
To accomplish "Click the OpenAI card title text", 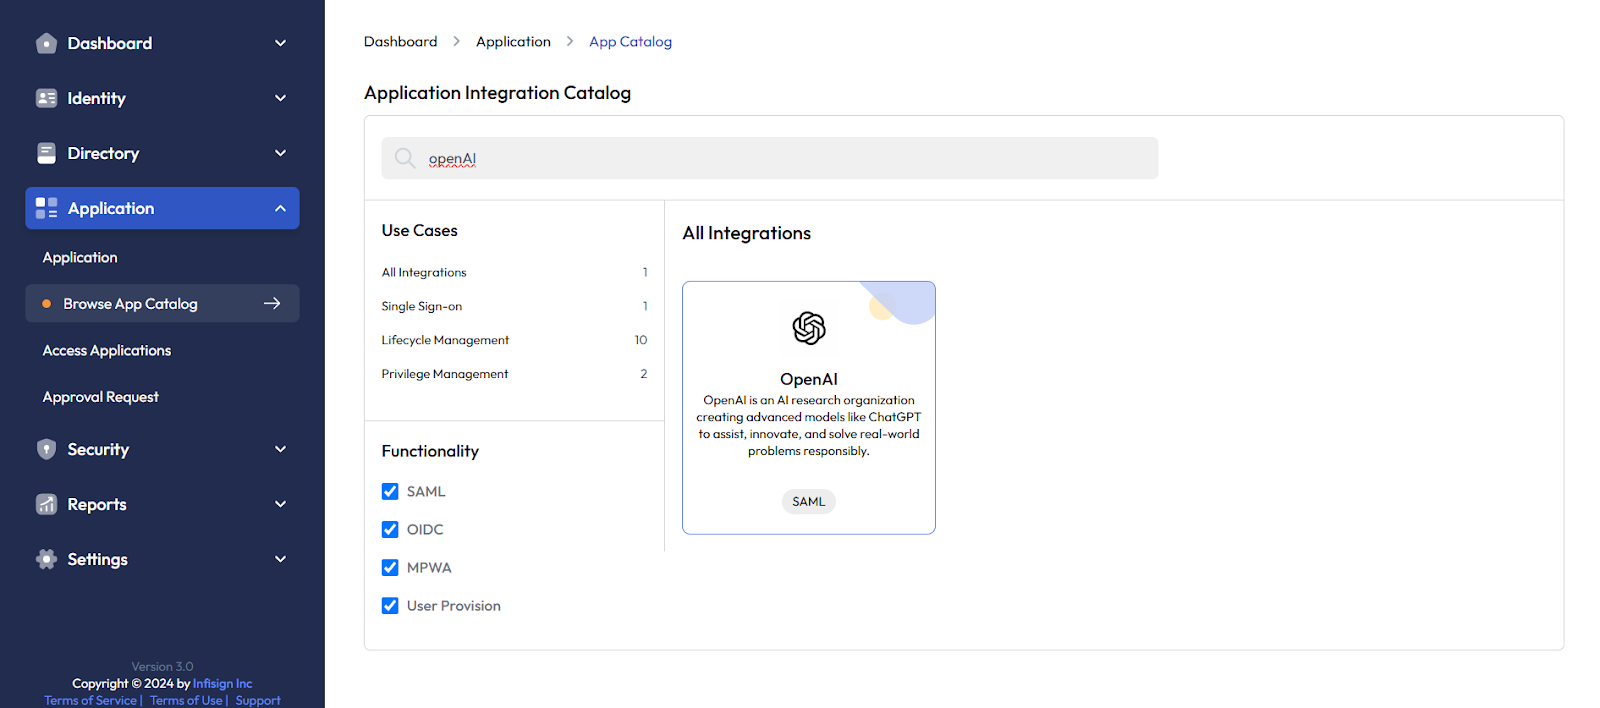I will click(809, 379).
